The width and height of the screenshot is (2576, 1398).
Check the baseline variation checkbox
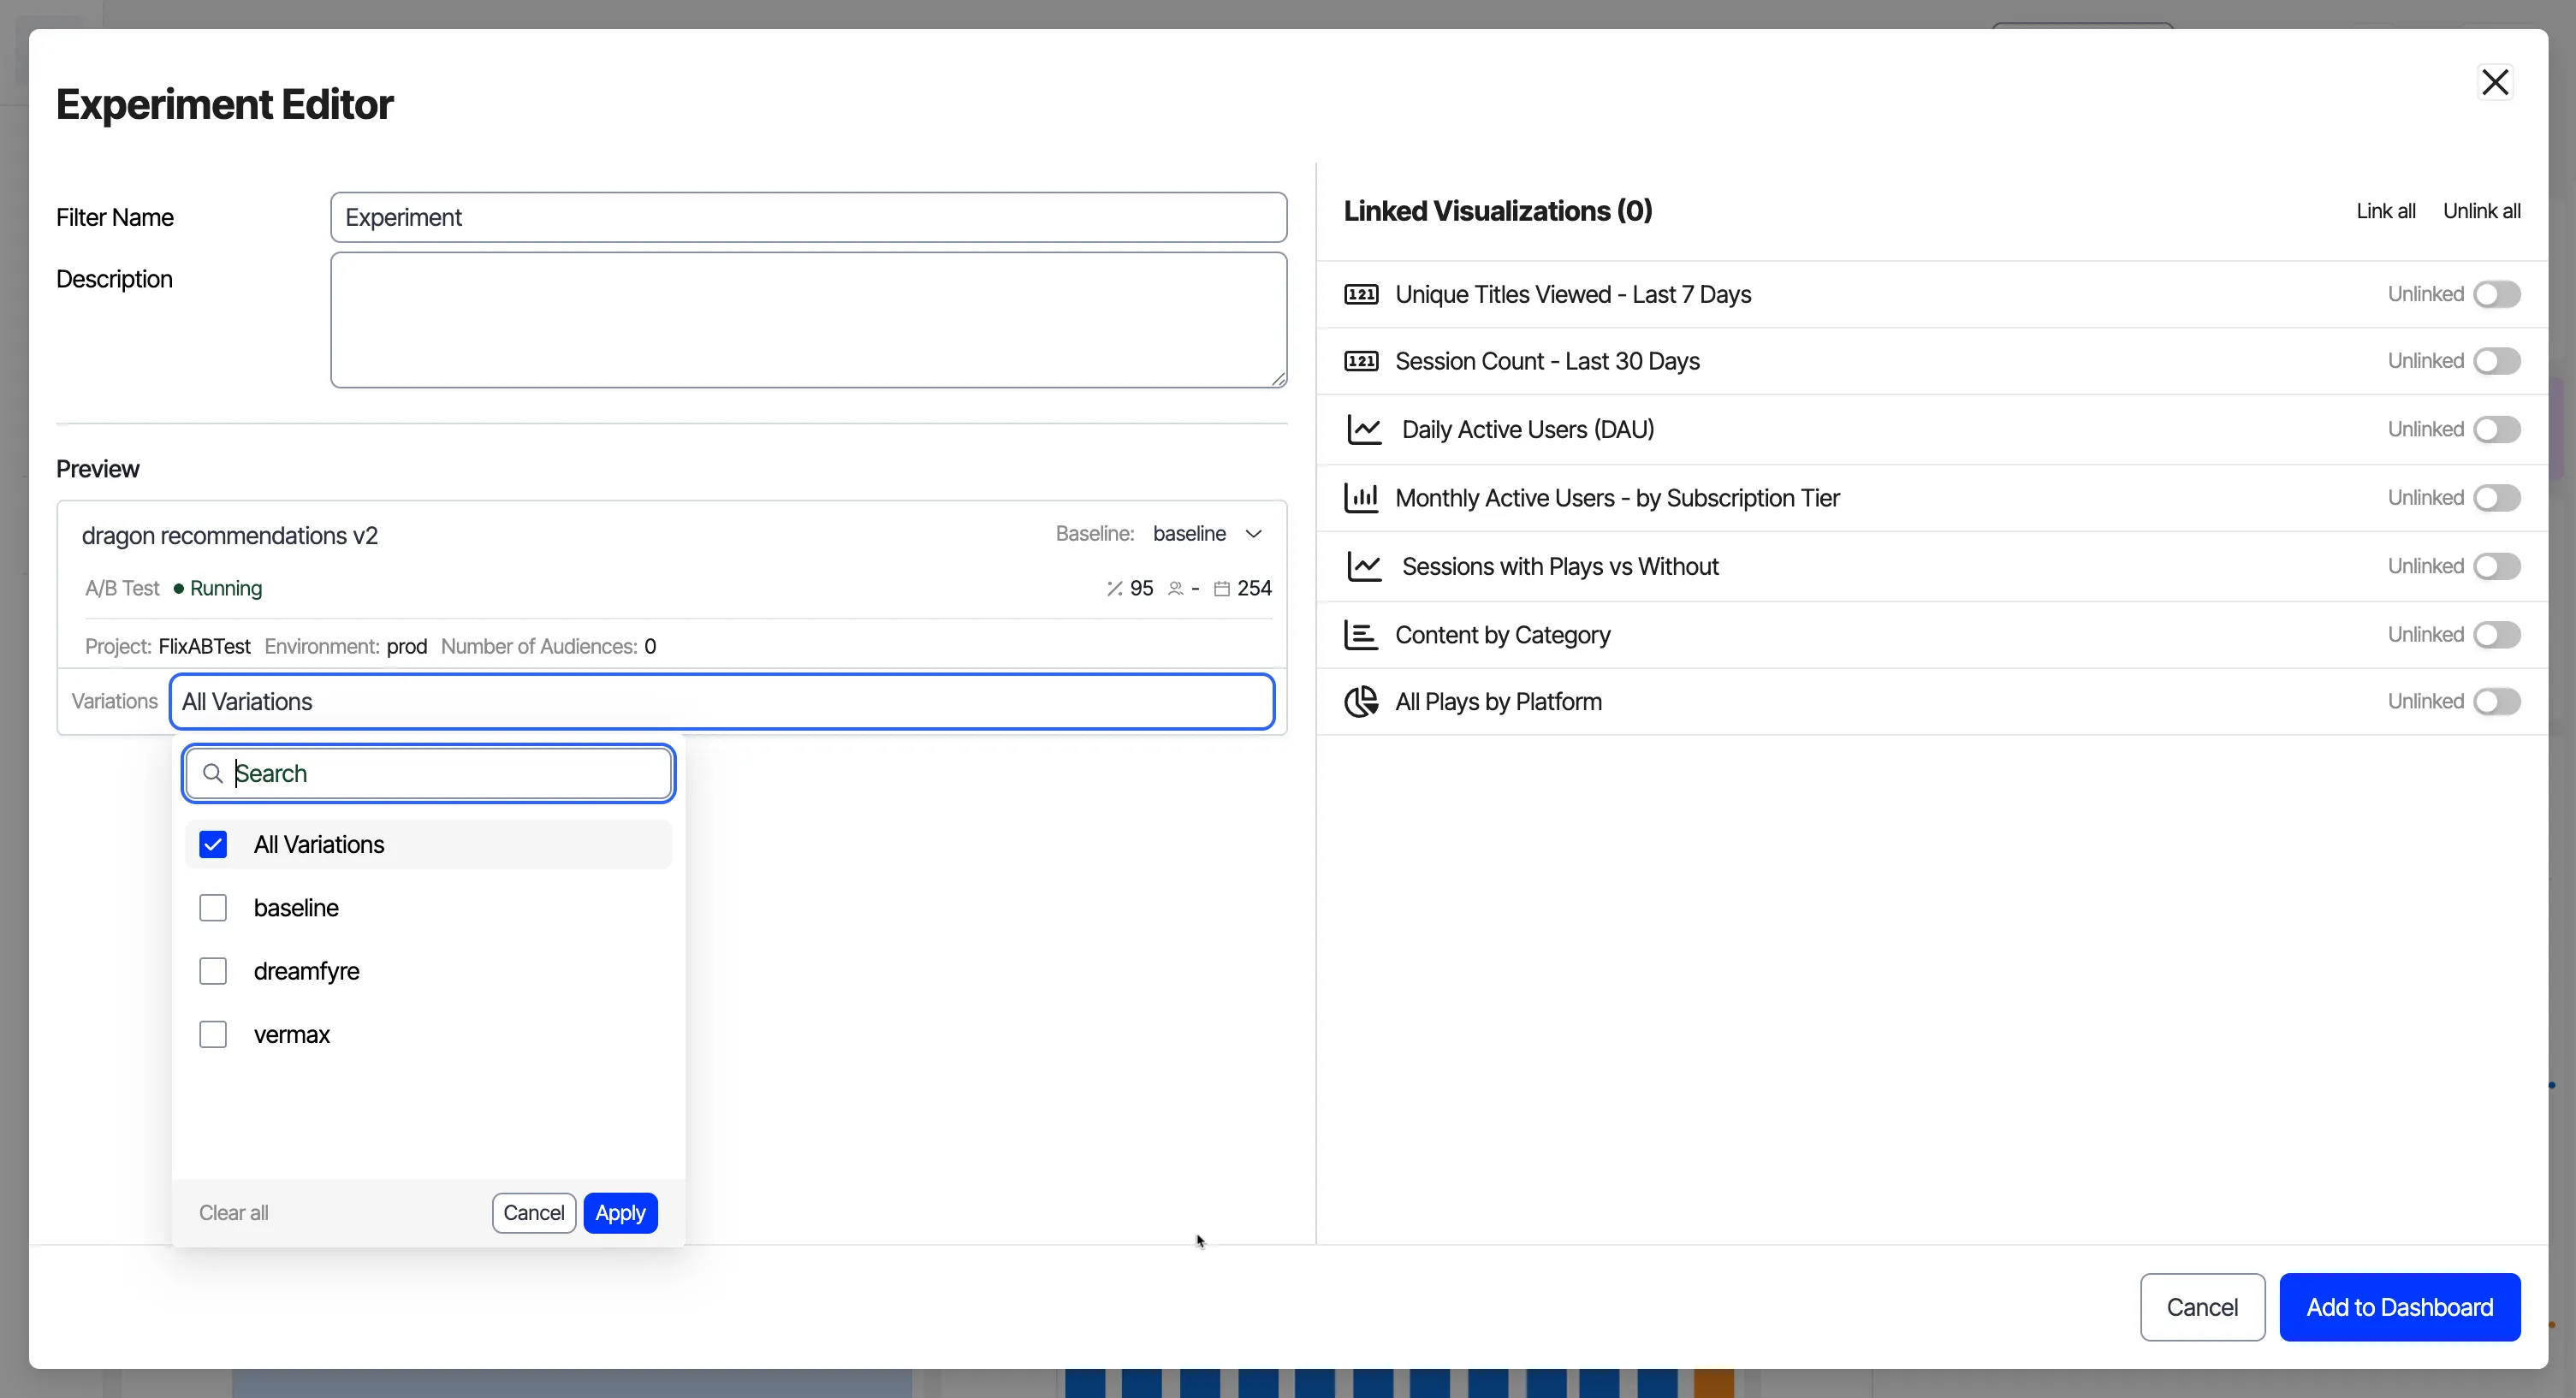click(x=213, y=908)
